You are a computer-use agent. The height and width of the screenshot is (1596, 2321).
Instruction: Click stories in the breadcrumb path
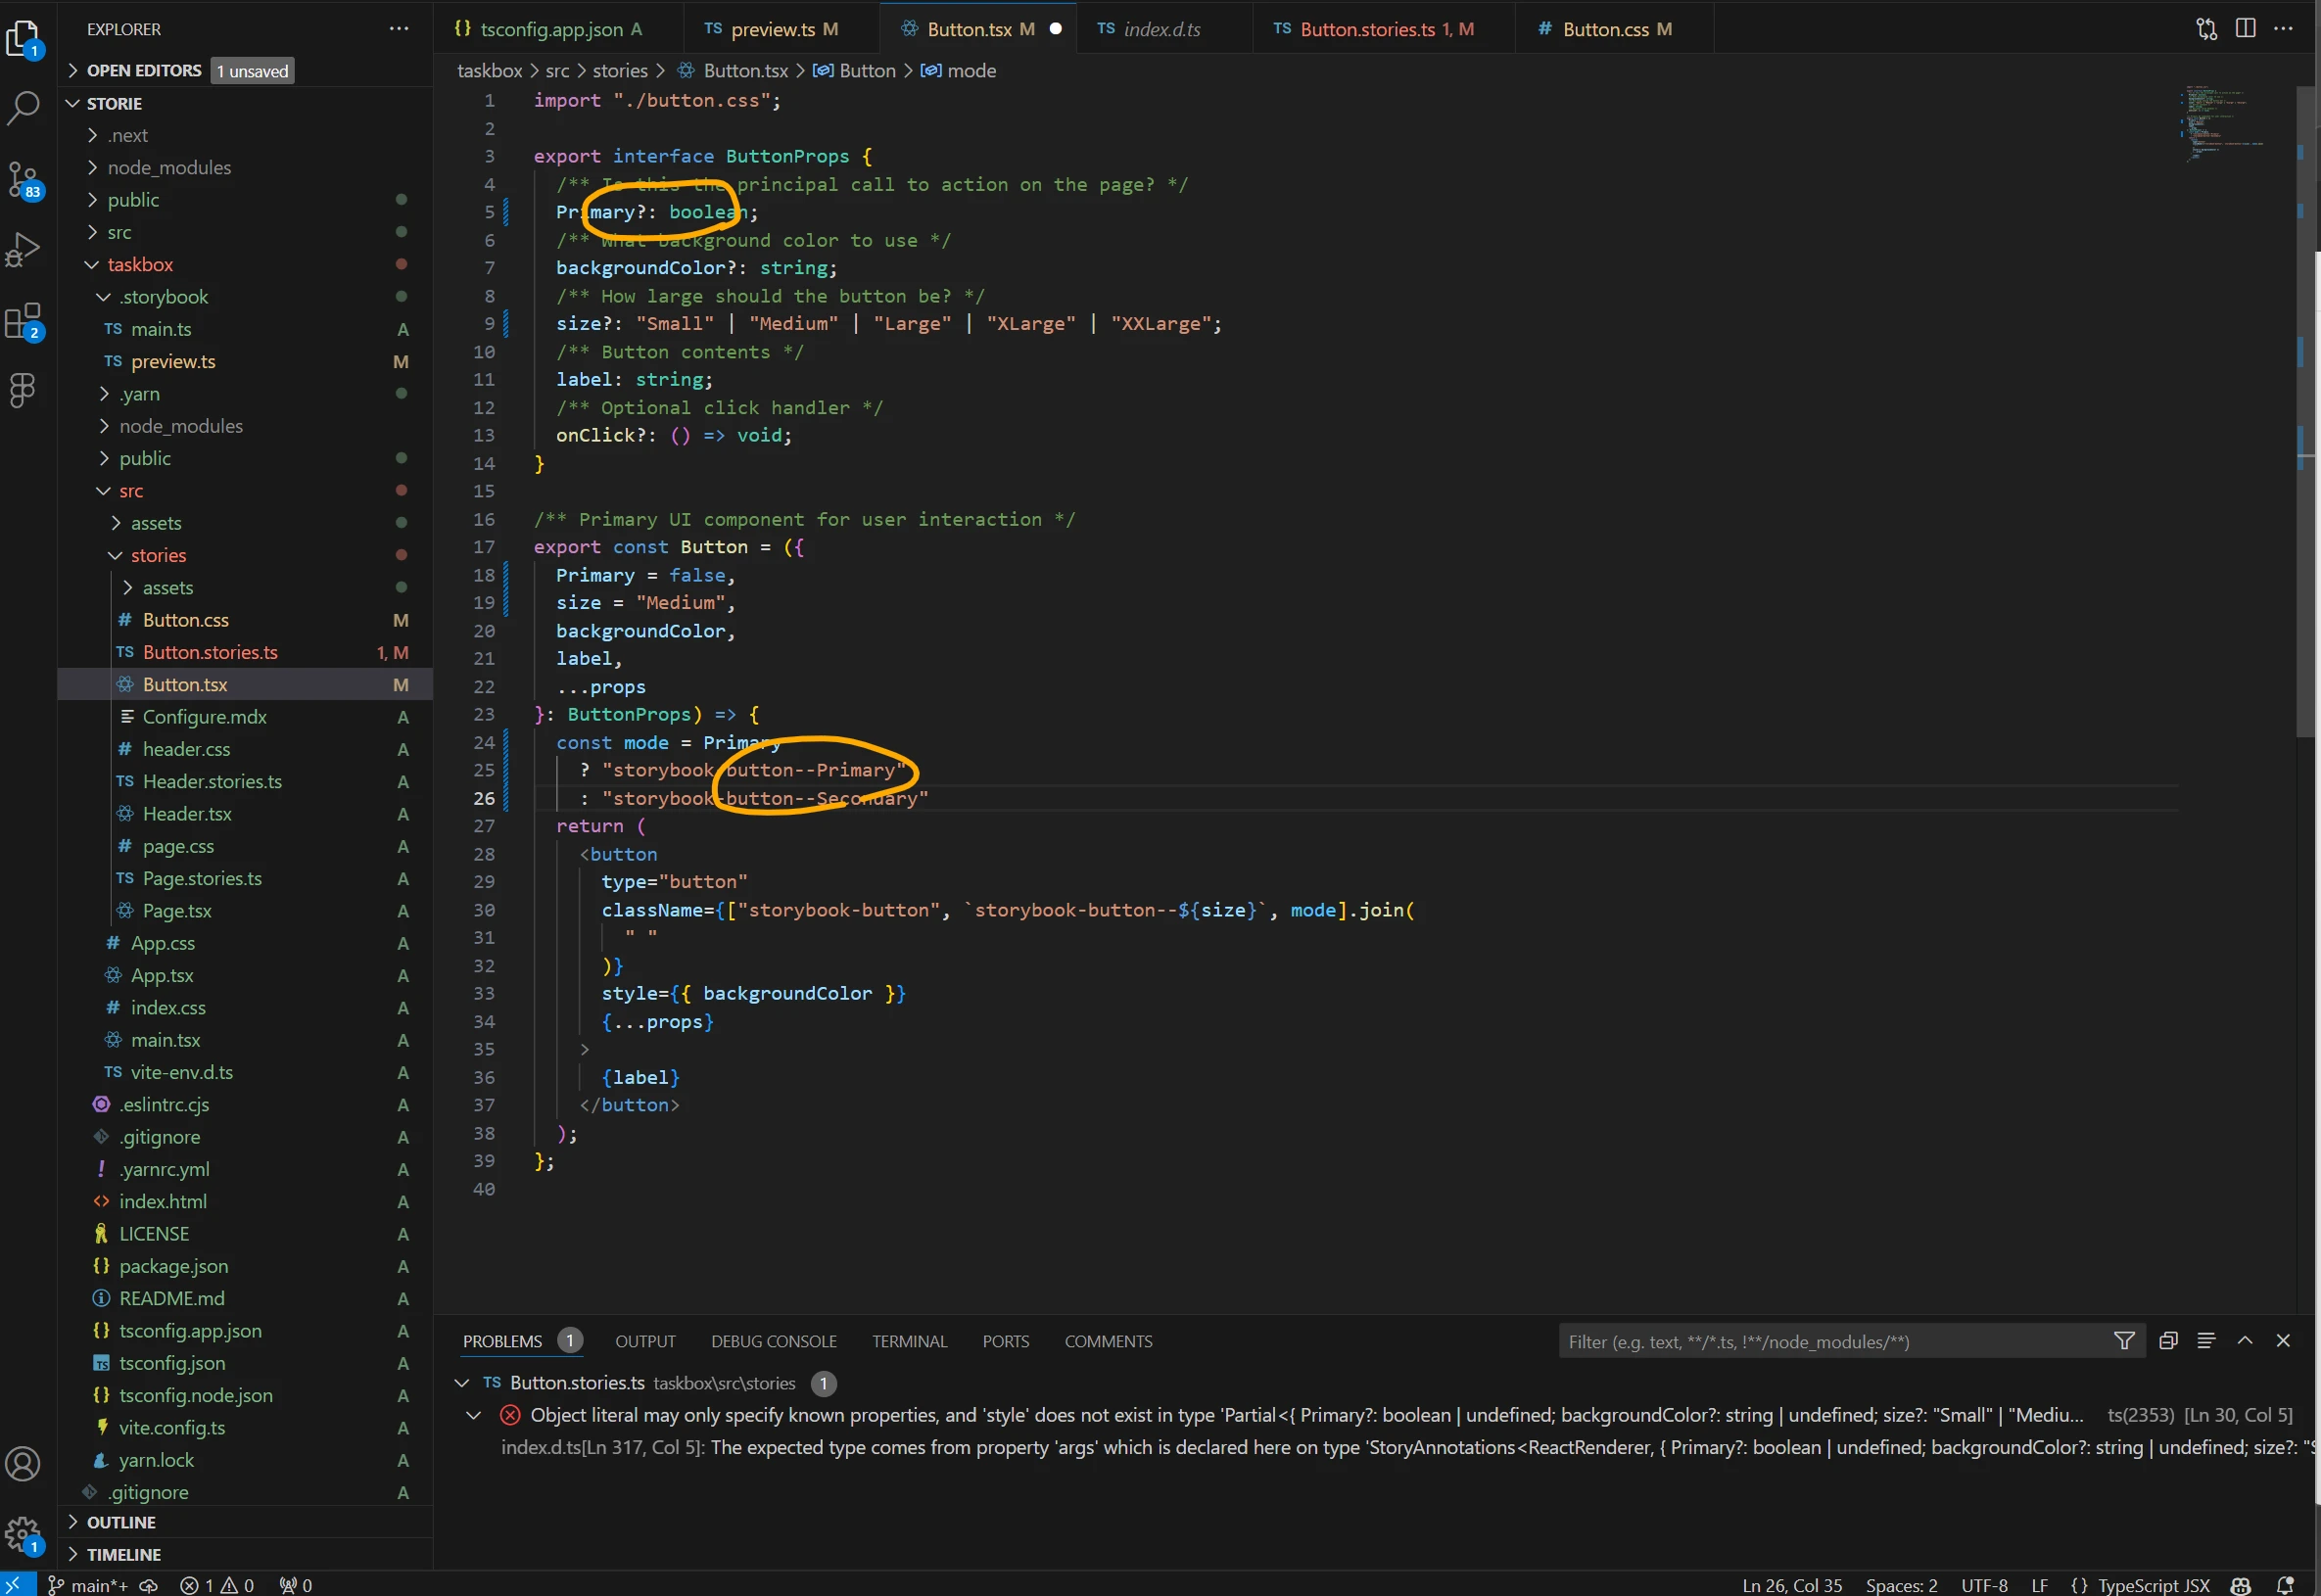tap(620, 70)
